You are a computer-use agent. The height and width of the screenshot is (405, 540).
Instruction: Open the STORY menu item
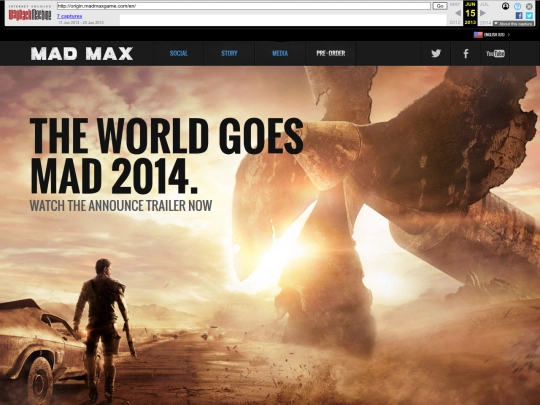coord(229,53)
